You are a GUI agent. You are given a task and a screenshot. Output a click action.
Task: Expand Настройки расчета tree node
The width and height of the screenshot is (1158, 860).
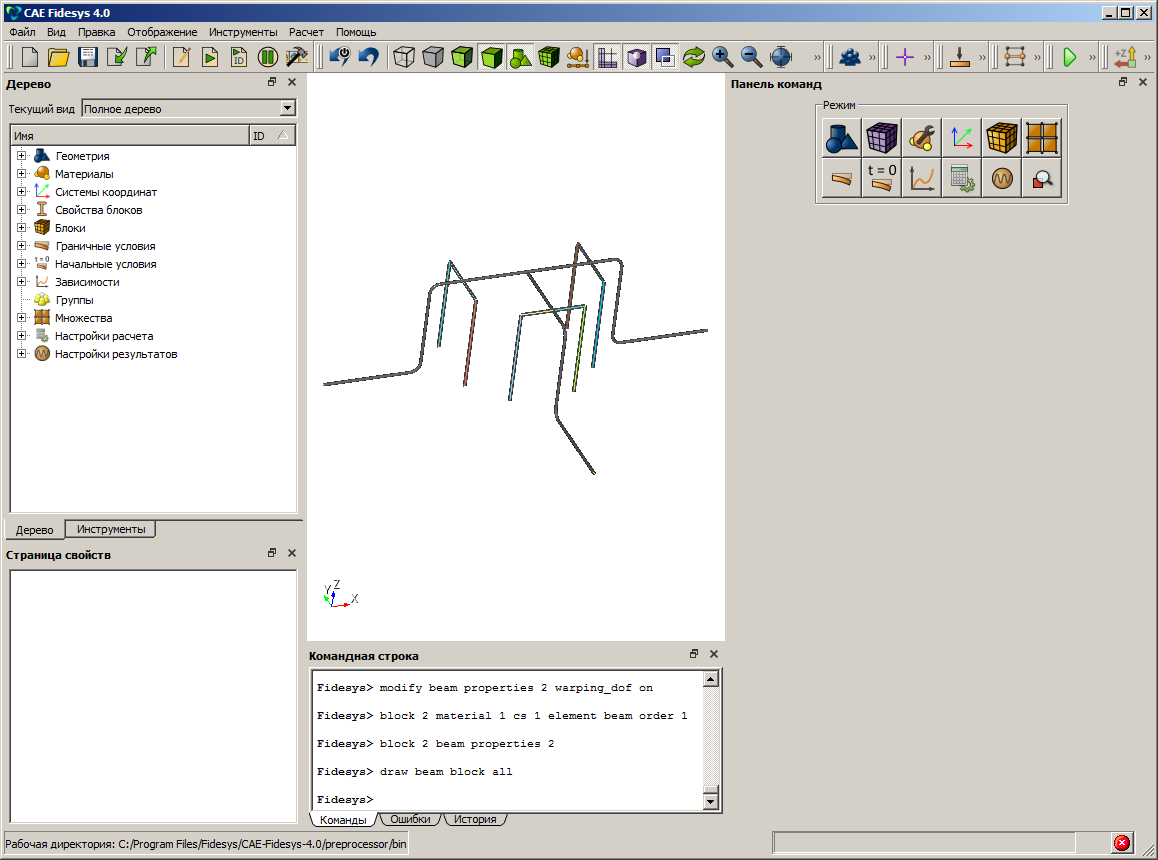click(21, 336)
